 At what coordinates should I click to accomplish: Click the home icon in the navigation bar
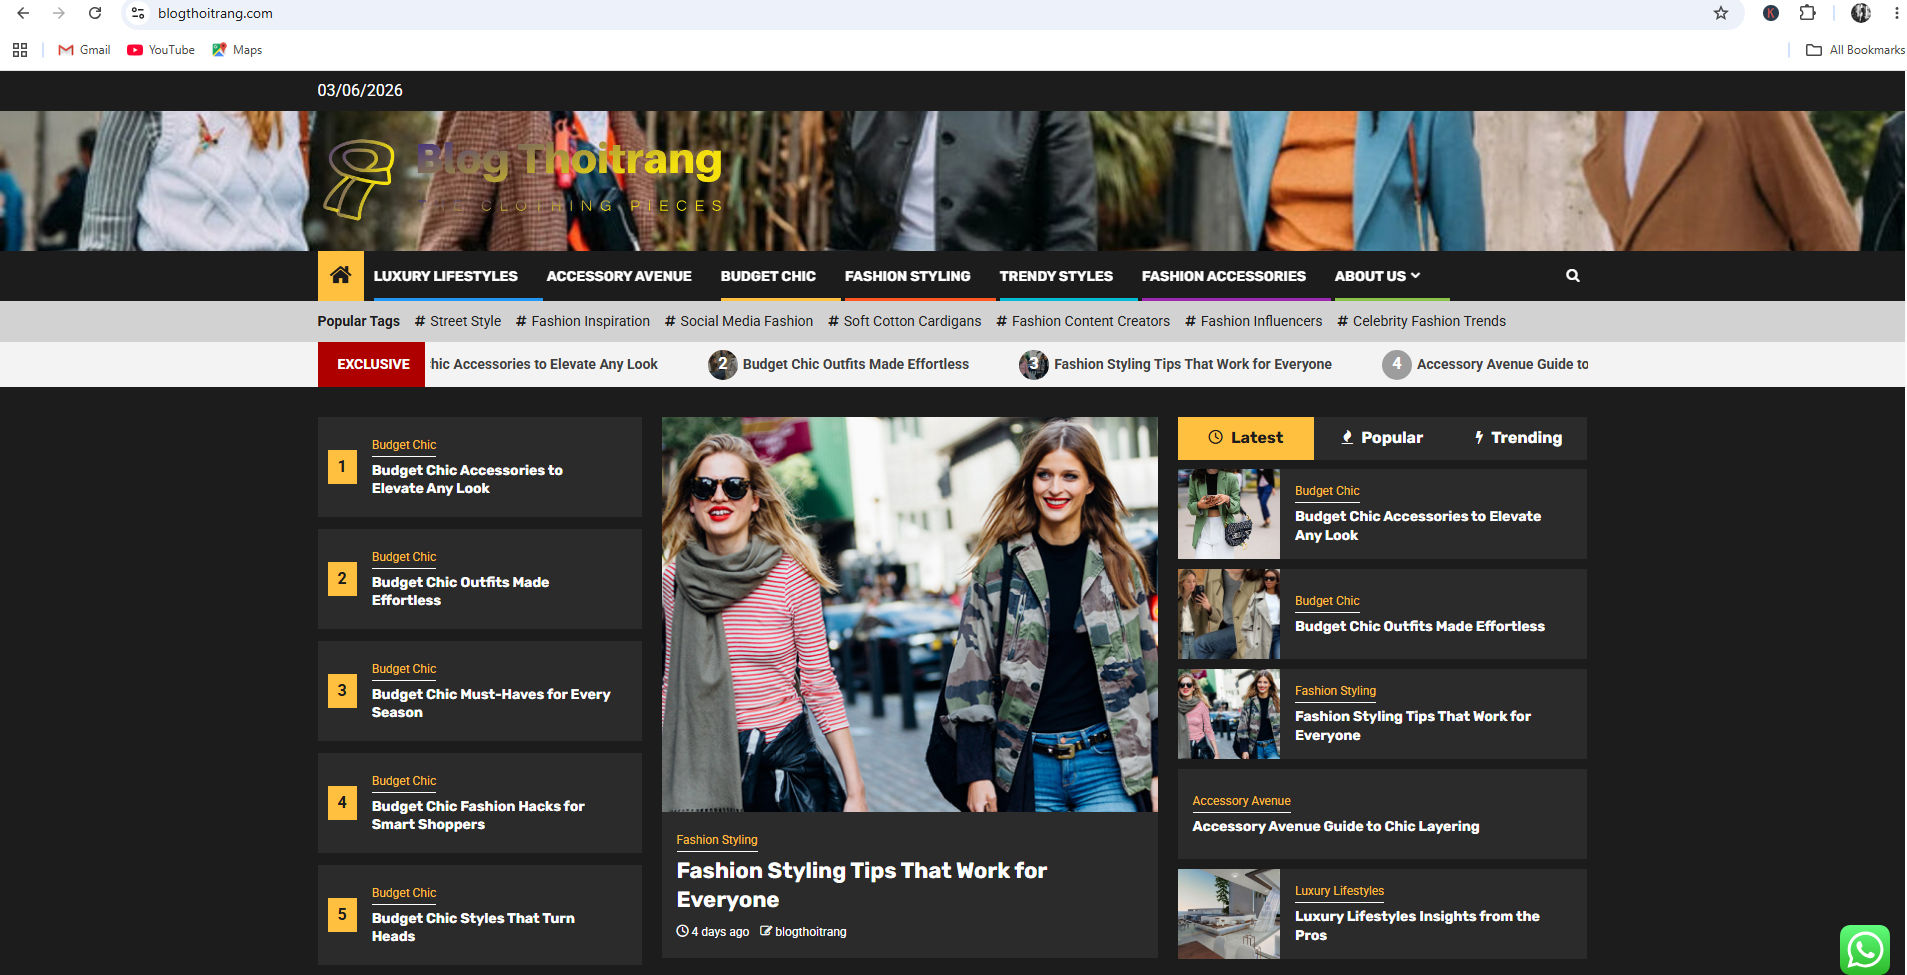click(341, 275)
